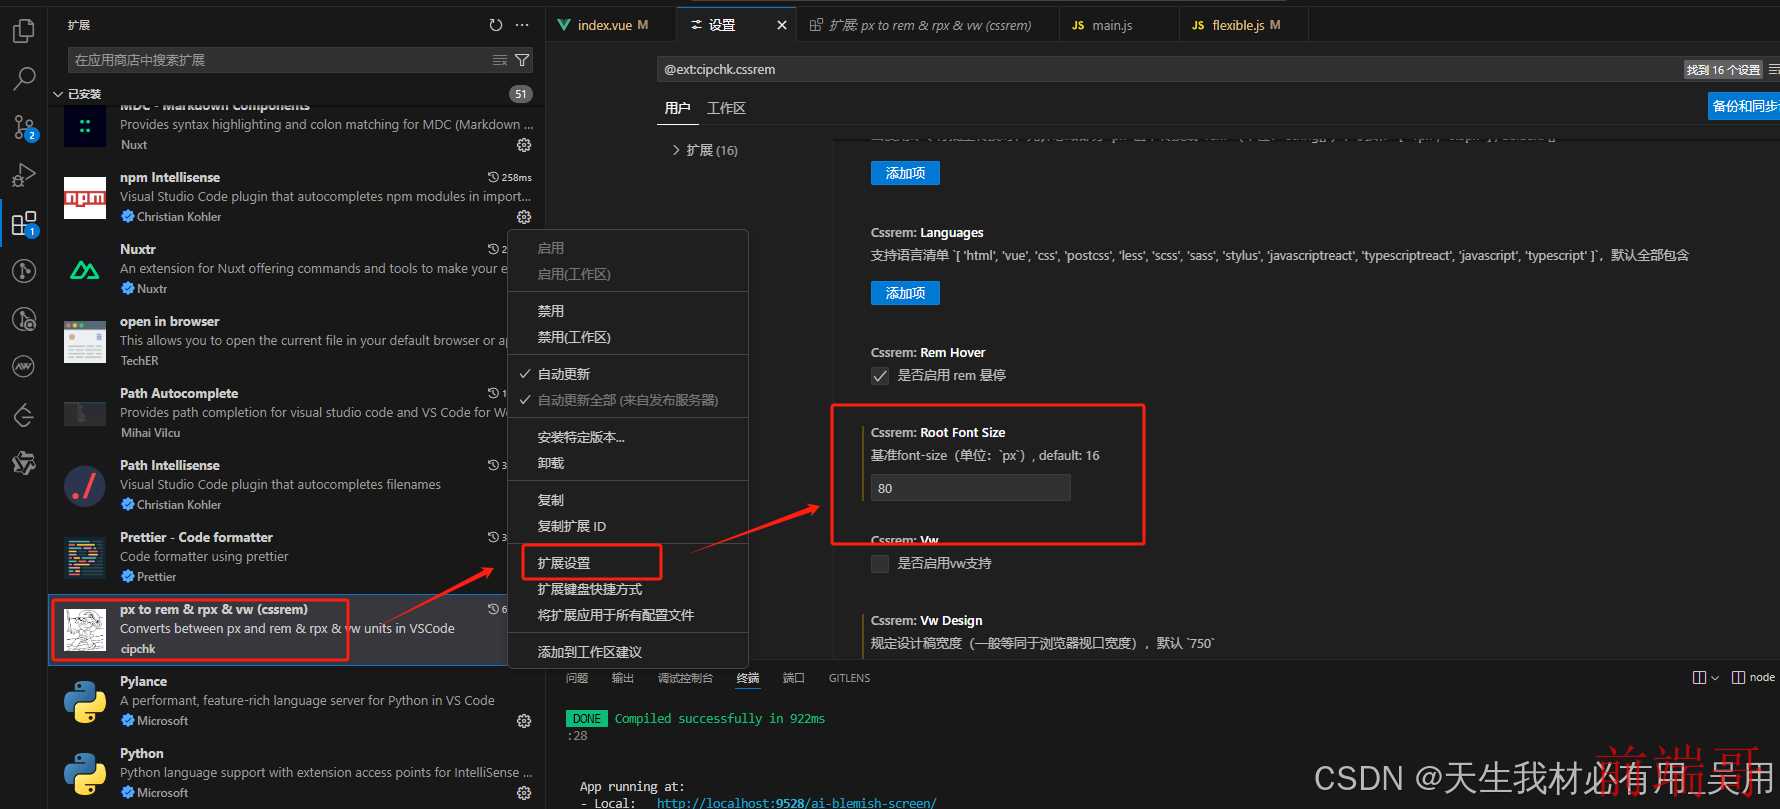Click the Nuxtr extension logo

pos(85,270)
